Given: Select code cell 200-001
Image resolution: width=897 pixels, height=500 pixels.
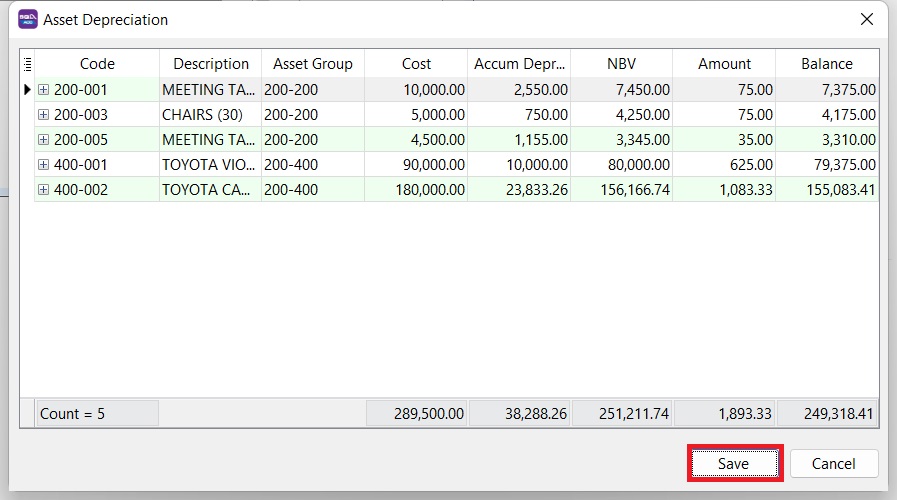Looking at the screenshot, I should tap(81, 90).
